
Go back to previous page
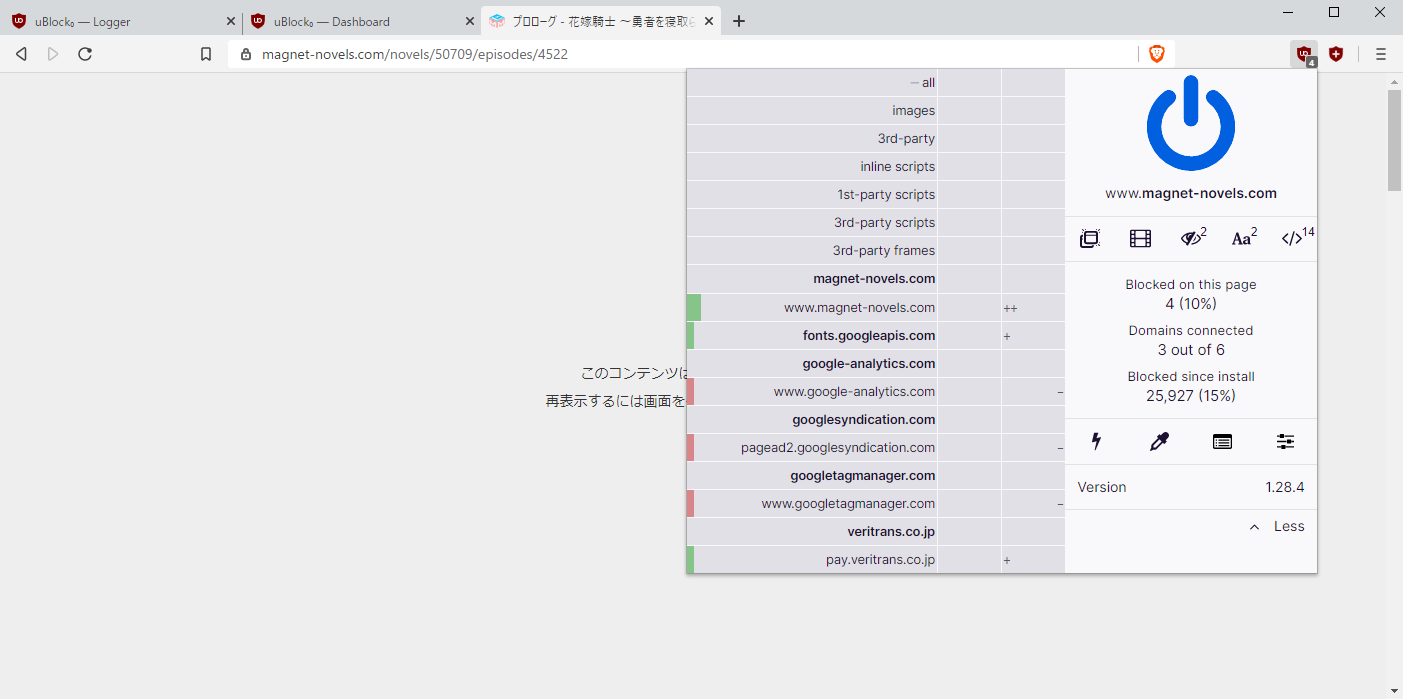tap(21, 54)
